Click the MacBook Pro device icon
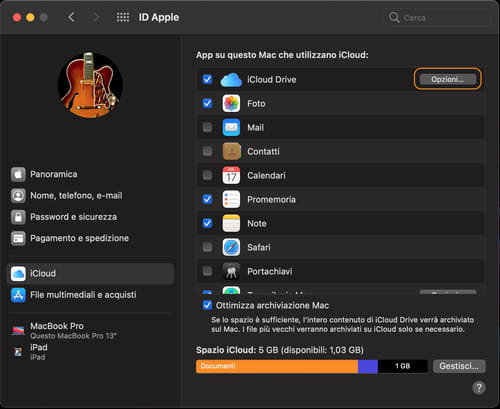 coord(18,330)
